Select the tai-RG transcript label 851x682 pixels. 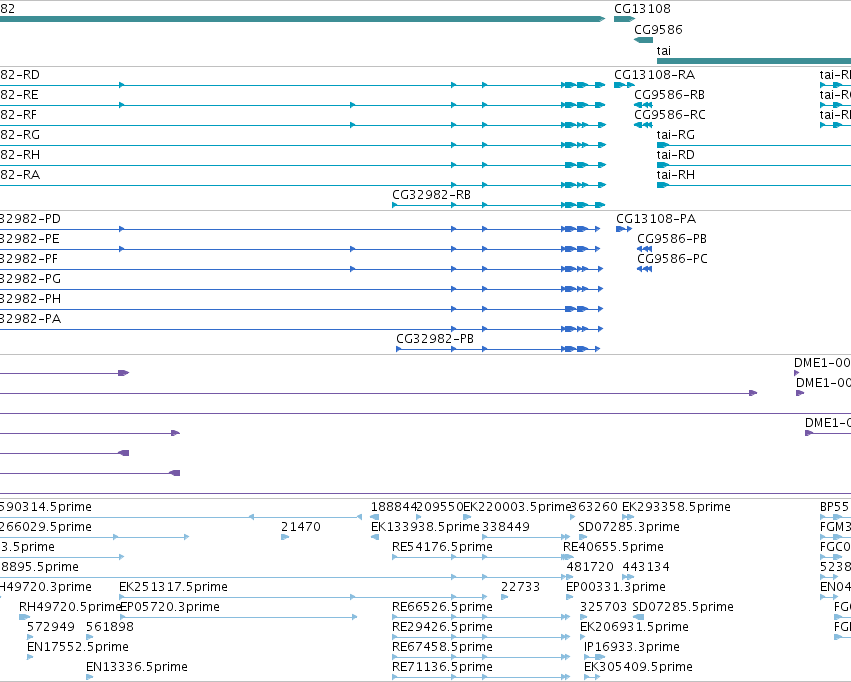point(676,135)
